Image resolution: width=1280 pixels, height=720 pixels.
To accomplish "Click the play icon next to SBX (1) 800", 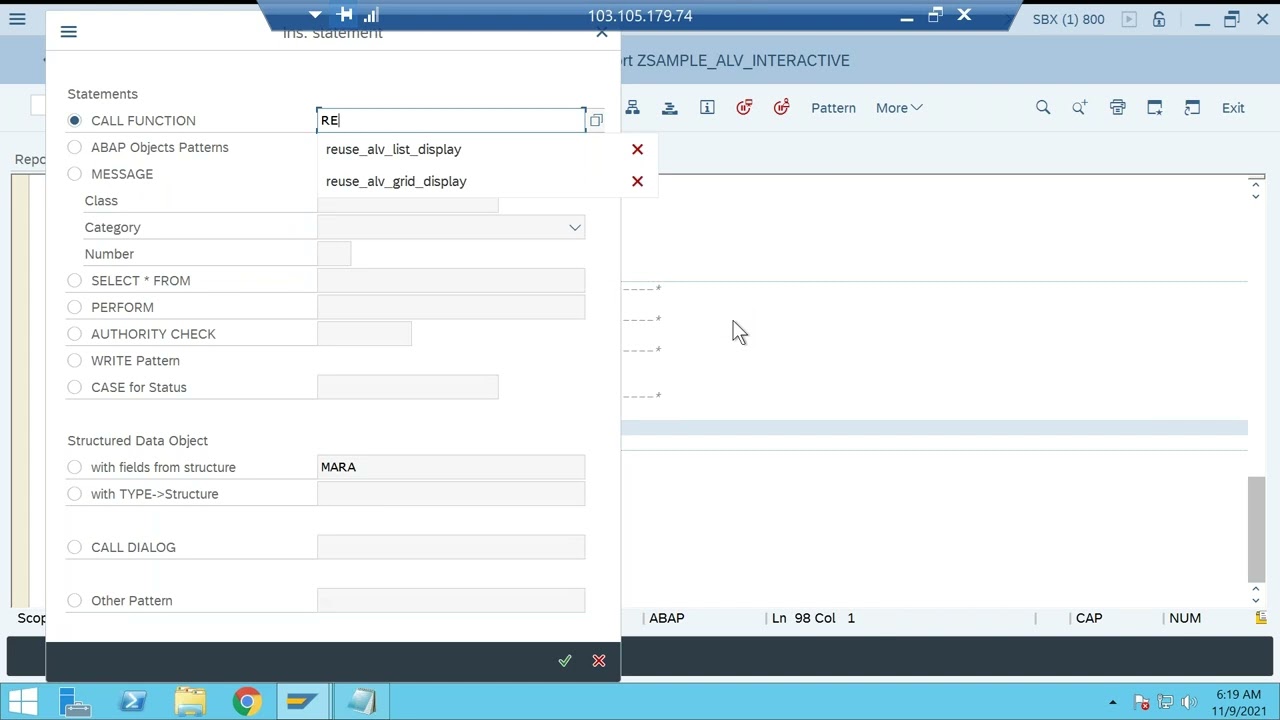I will [x=1129, y=19].
